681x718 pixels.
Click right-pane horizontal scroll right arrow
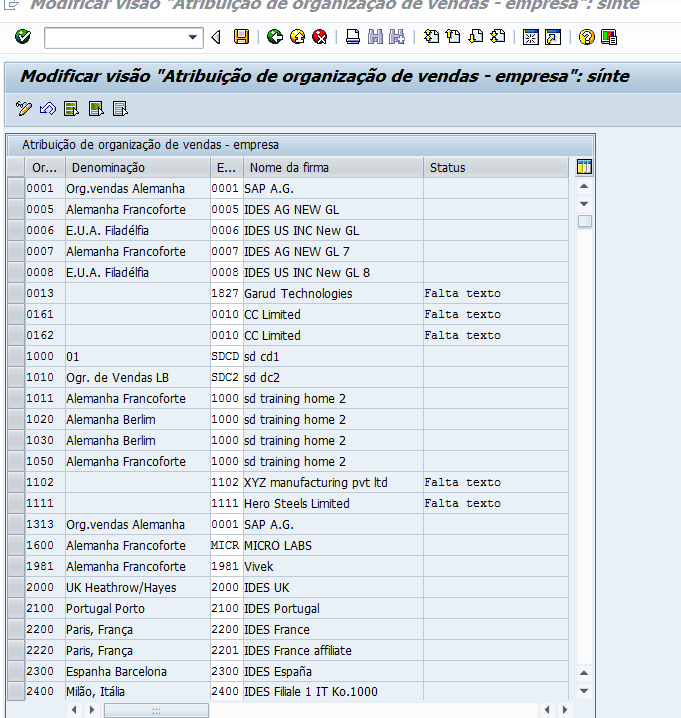click(x=565, y=710)
